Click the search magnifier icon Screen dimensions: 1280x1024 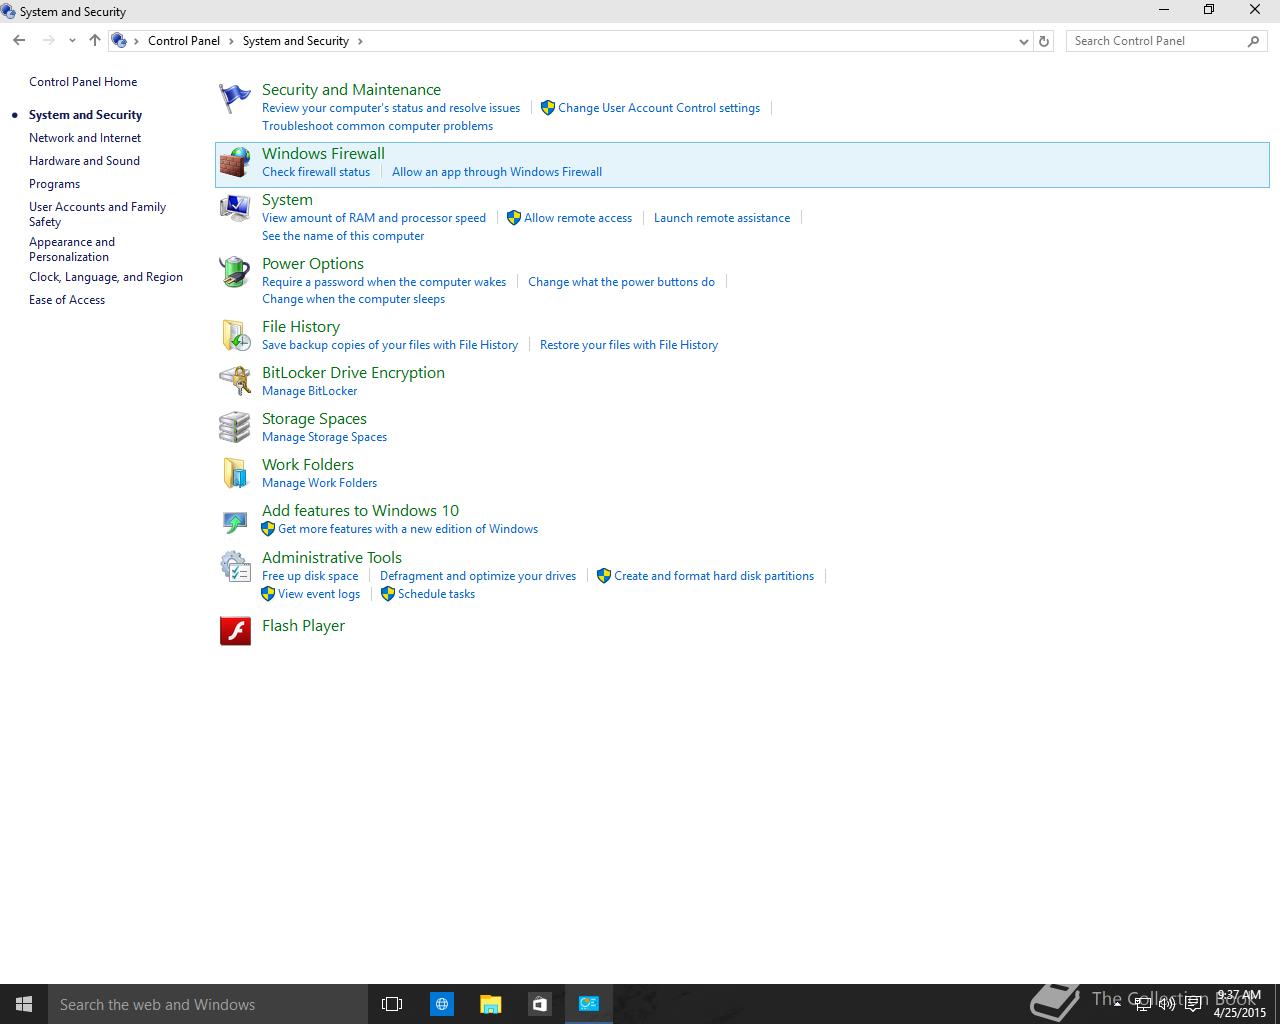click(x=1253, y=41)
